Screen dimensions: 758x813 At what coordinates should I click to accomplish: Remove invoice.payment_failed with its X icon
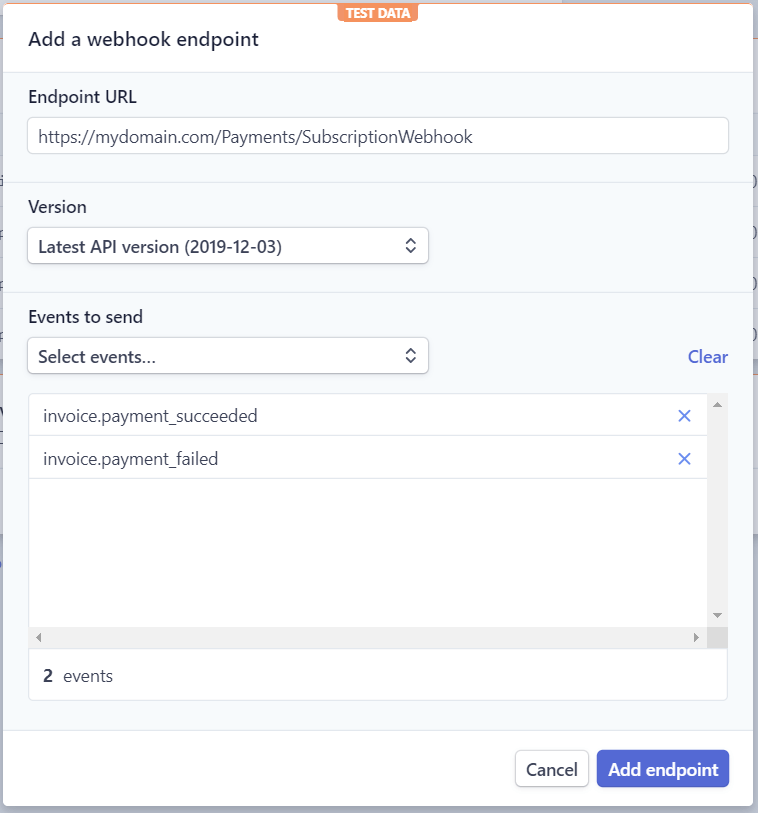tap(684, 459)
